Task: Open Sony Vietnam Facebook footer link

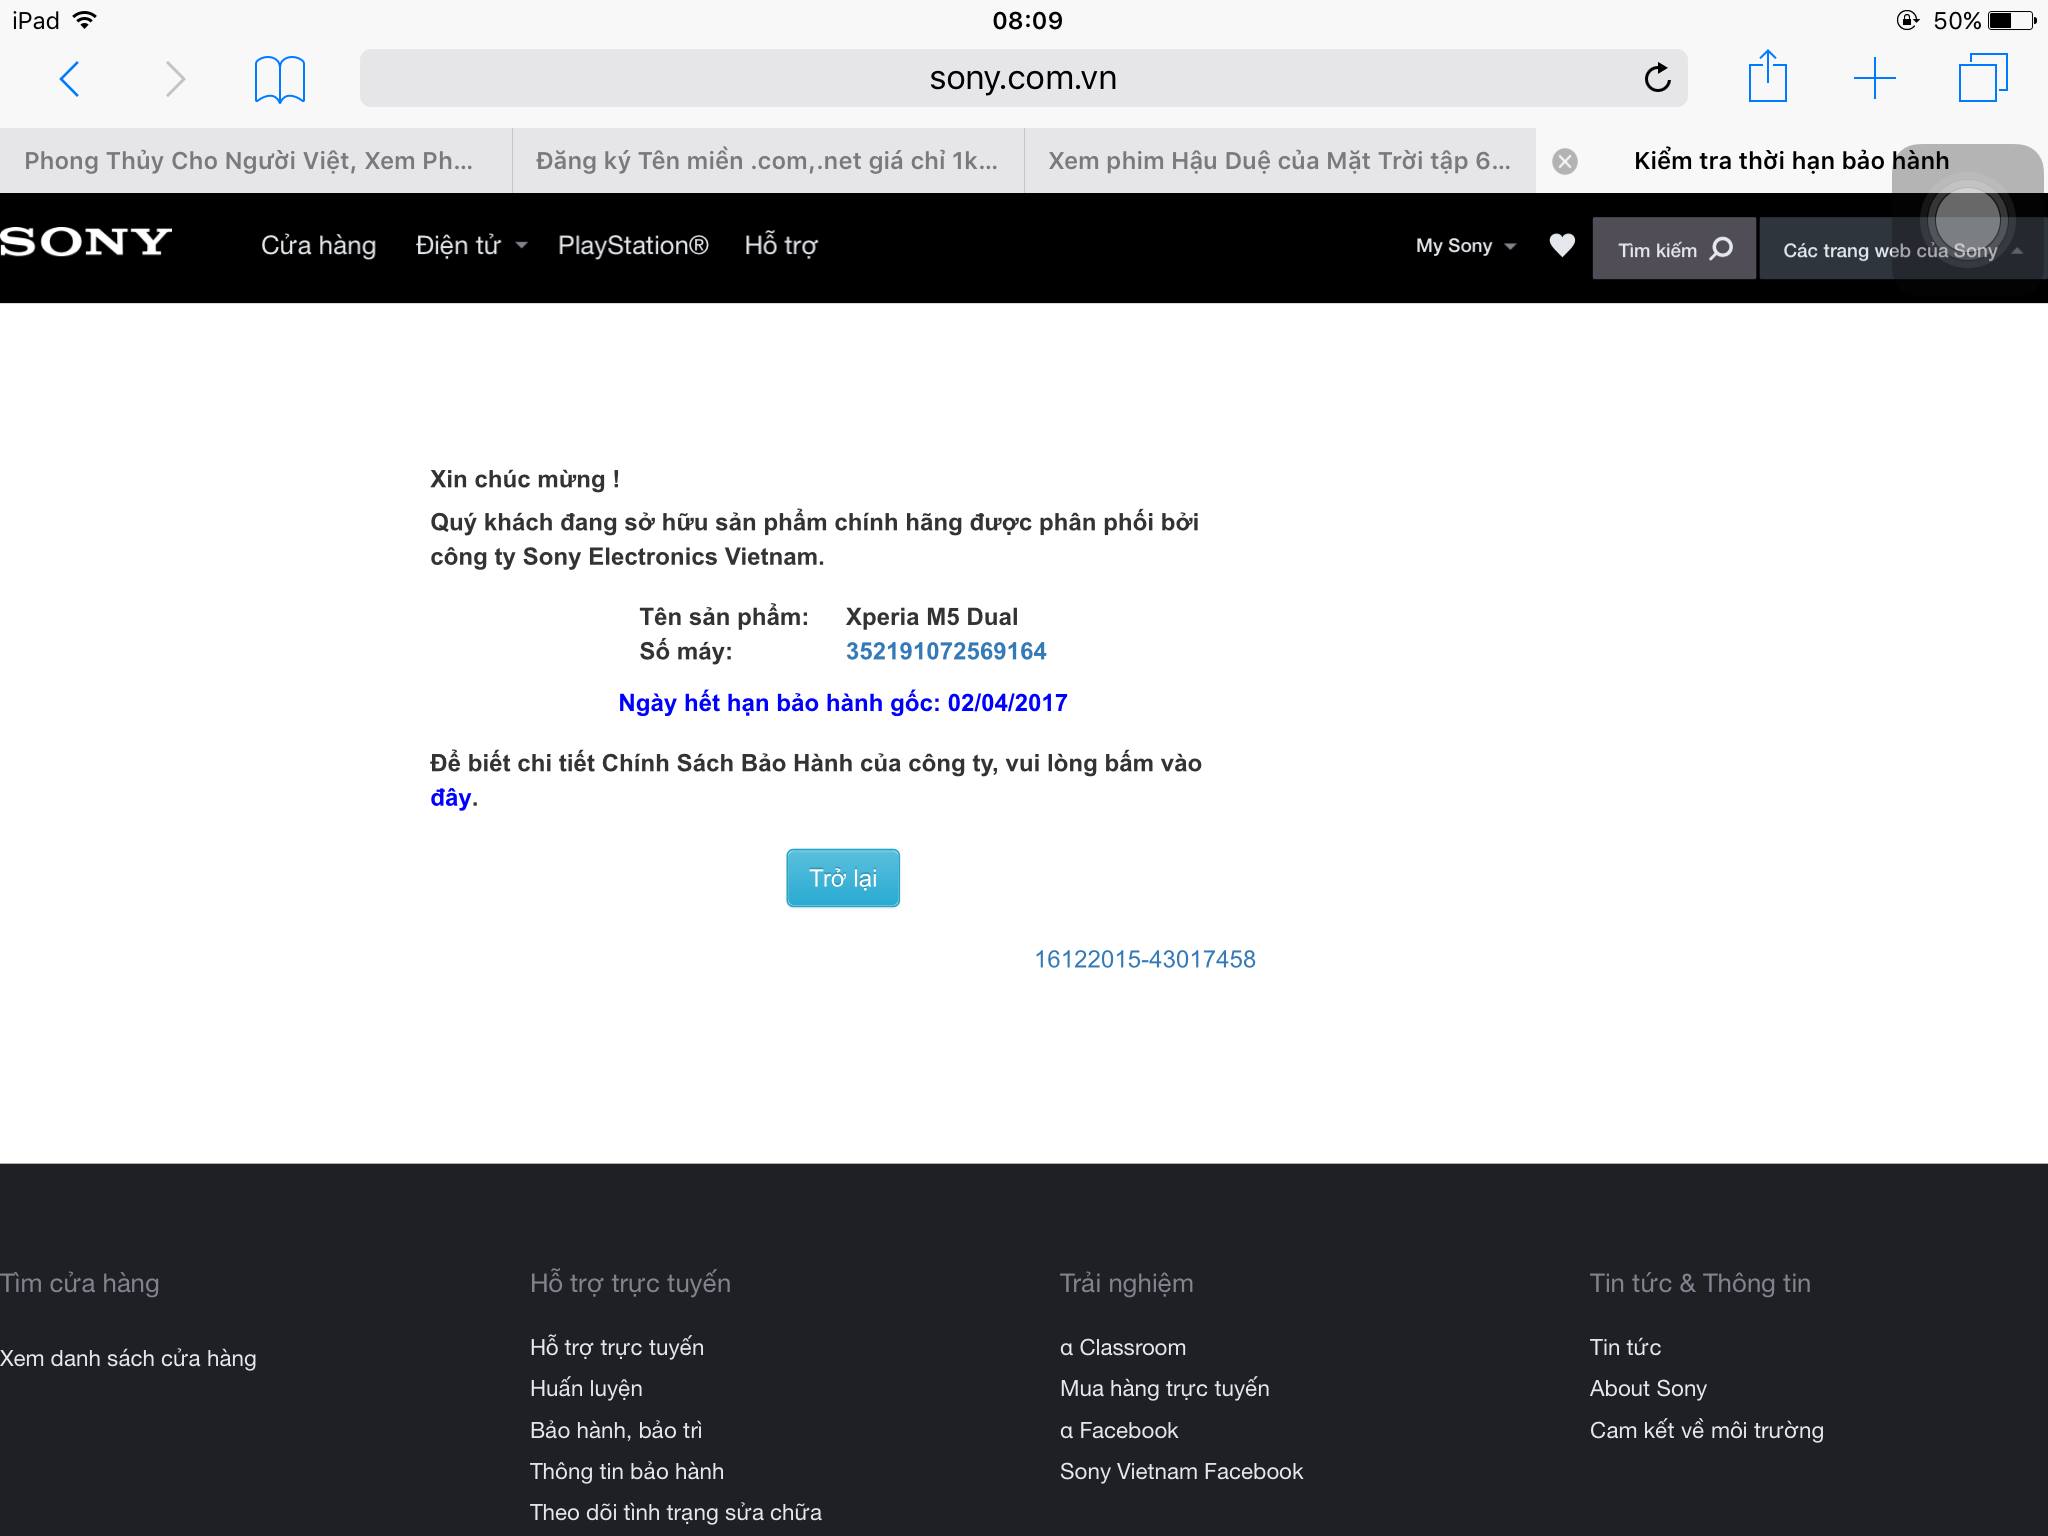Action: [1181, 1471]
